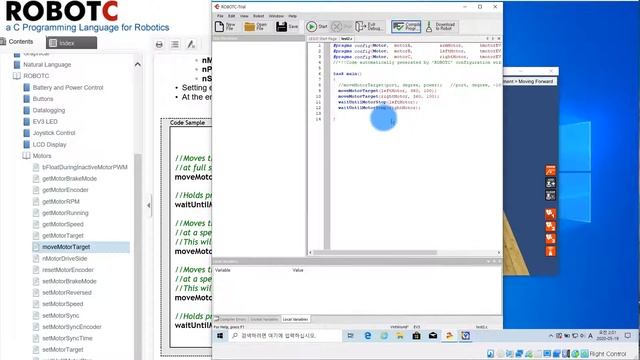This screenshot has height=360, width=640.
Task: Click Compile Program toolbar button
Action: (406, 27)
